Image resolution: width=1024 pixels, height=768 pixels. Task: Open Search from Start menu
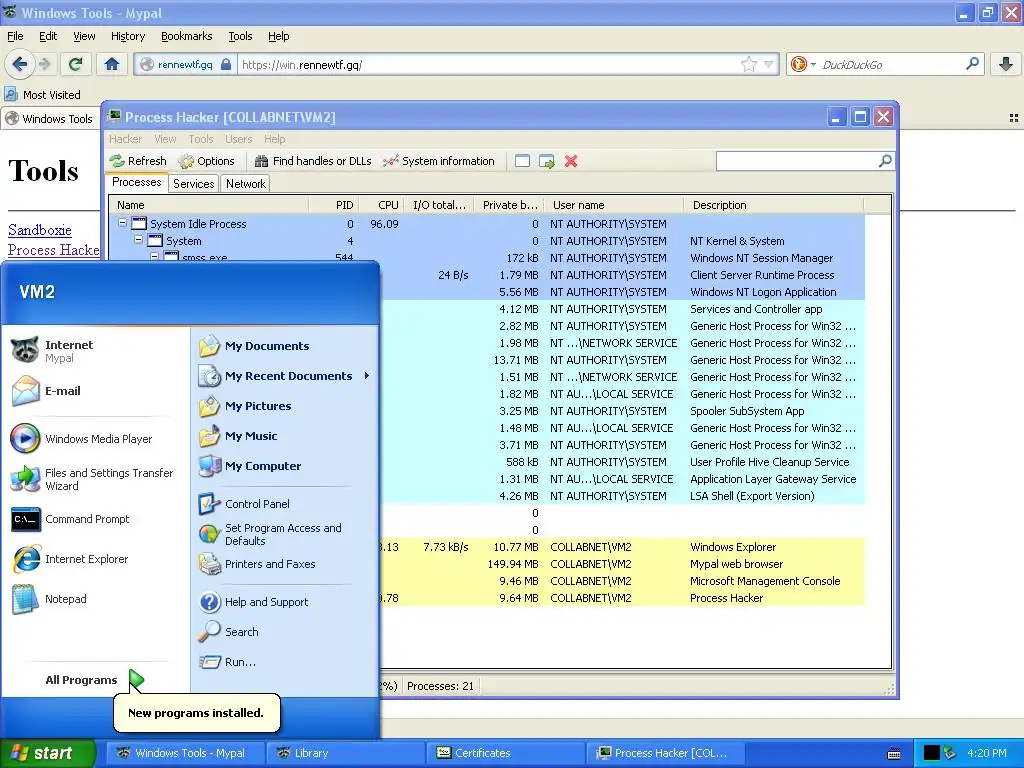229,632
